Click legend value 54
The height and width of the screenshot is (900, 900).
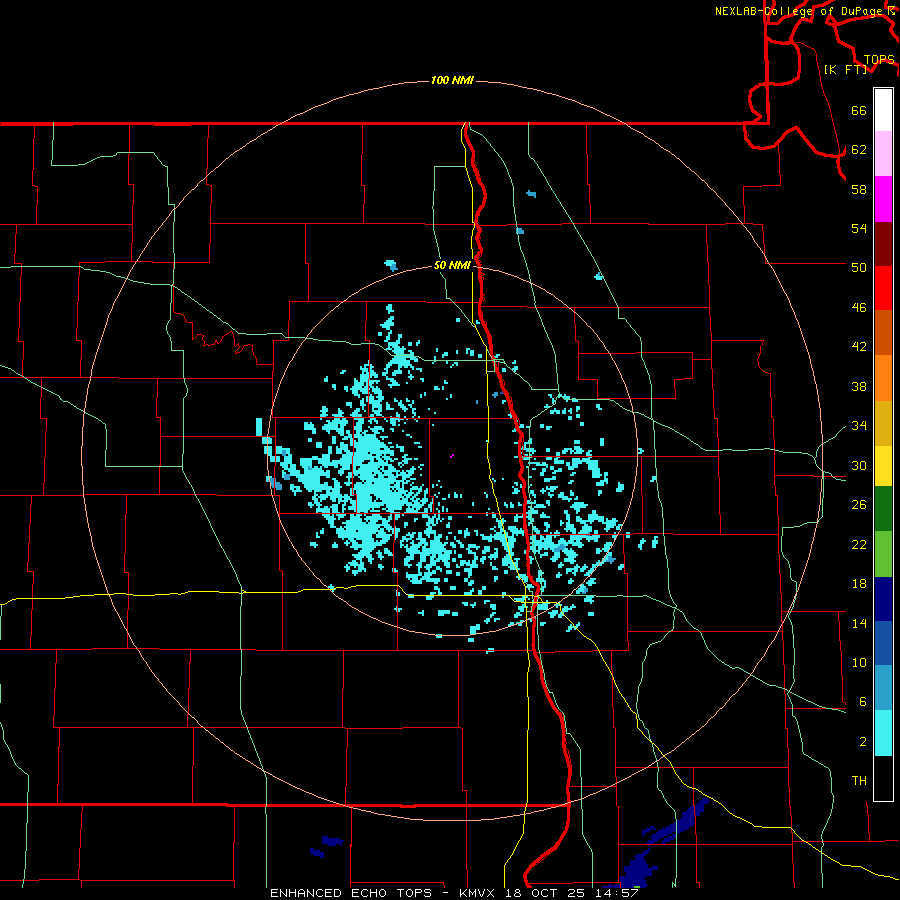point(859,228)
